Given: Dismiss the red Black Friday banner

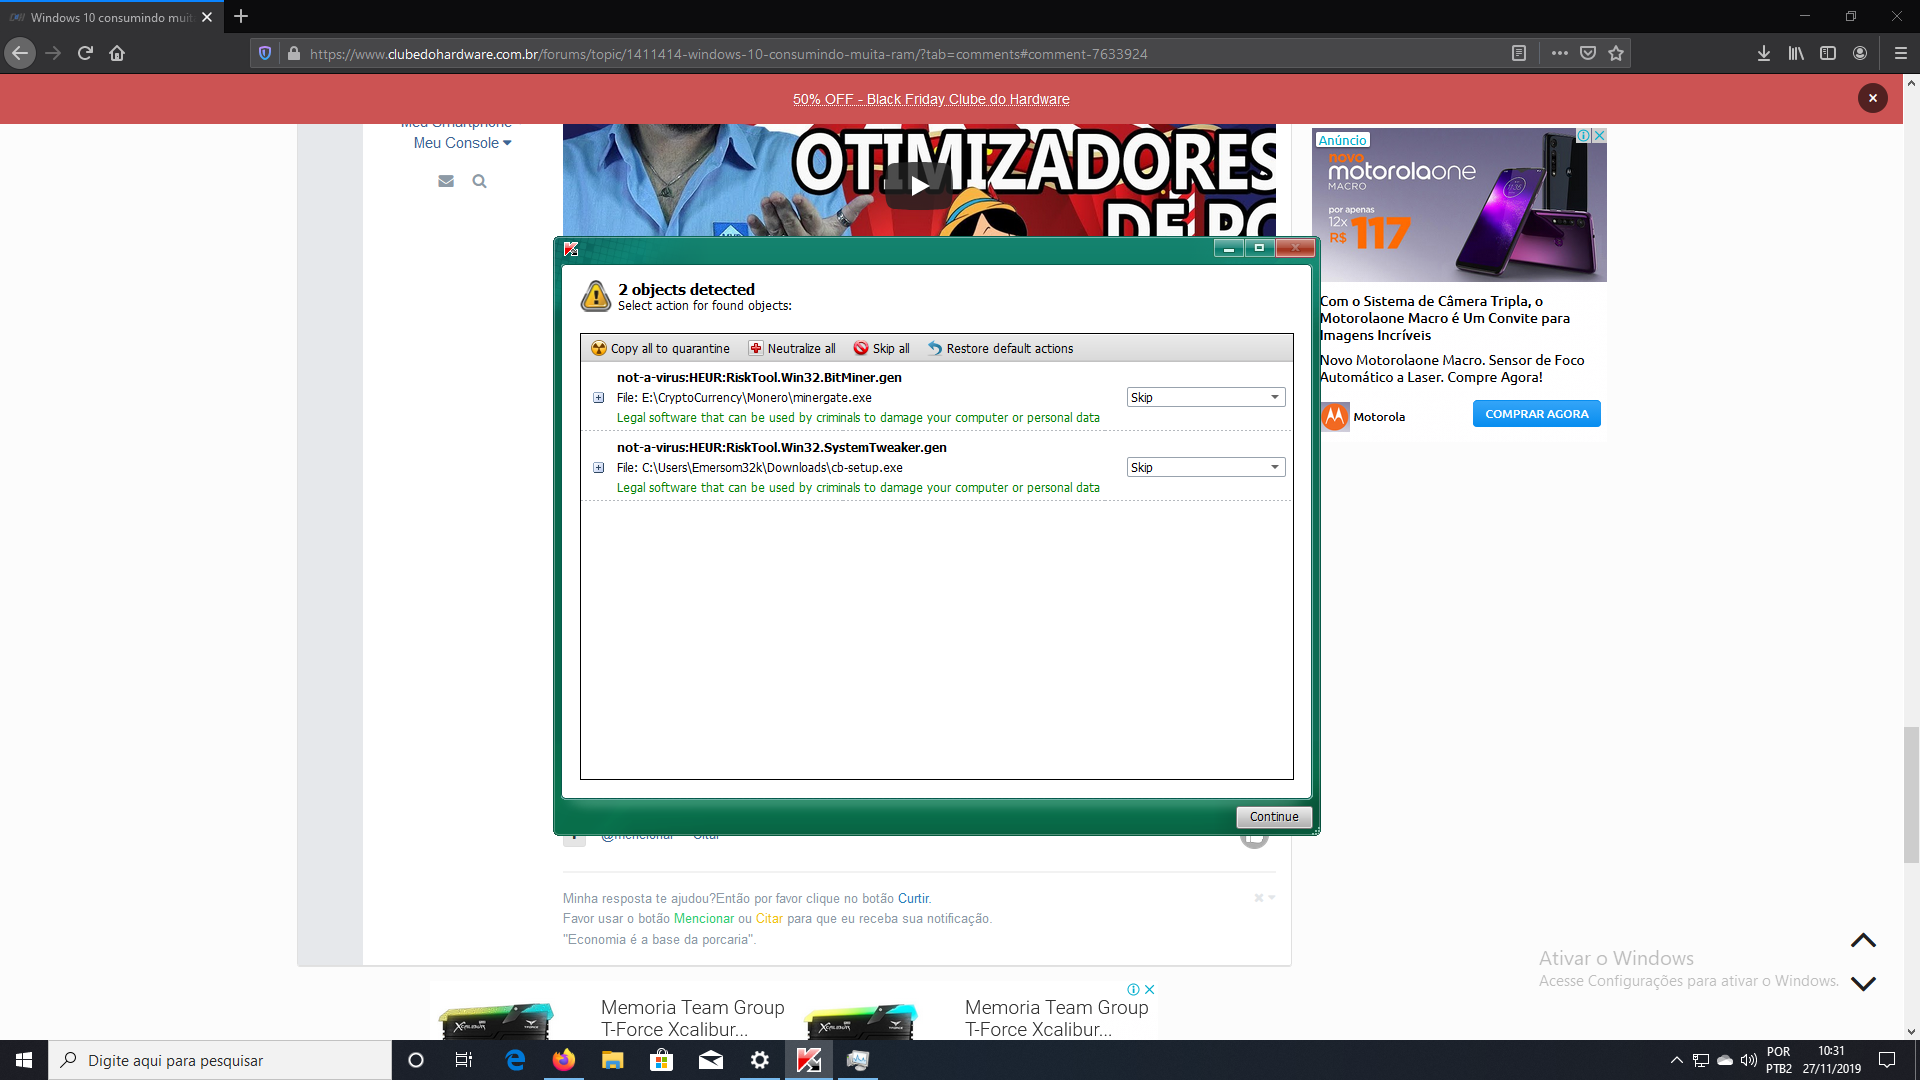Looking at the screenshot, I should point(1872,98).
